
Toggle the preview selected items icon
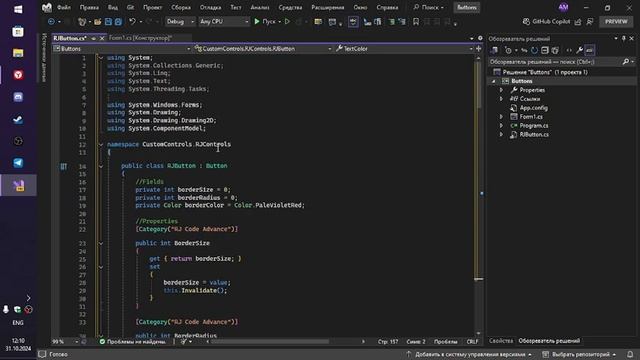pyautogui.click(x=590, y=50)
